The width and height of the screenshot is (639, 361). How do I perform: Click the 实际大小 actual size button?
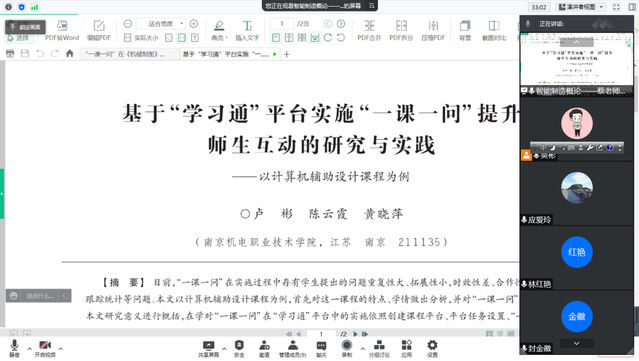(141, 38)
